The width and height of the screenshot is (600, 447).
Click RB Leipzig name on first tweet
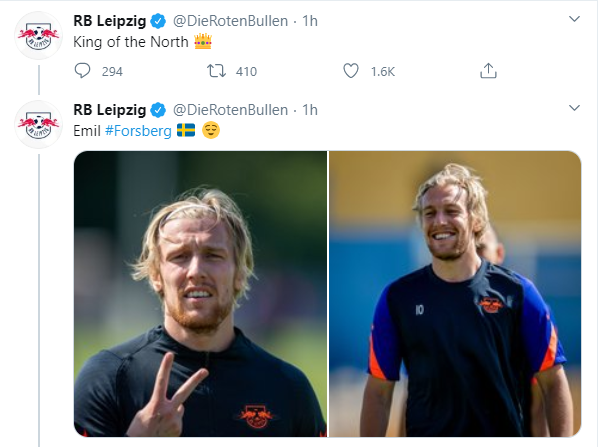110,21
